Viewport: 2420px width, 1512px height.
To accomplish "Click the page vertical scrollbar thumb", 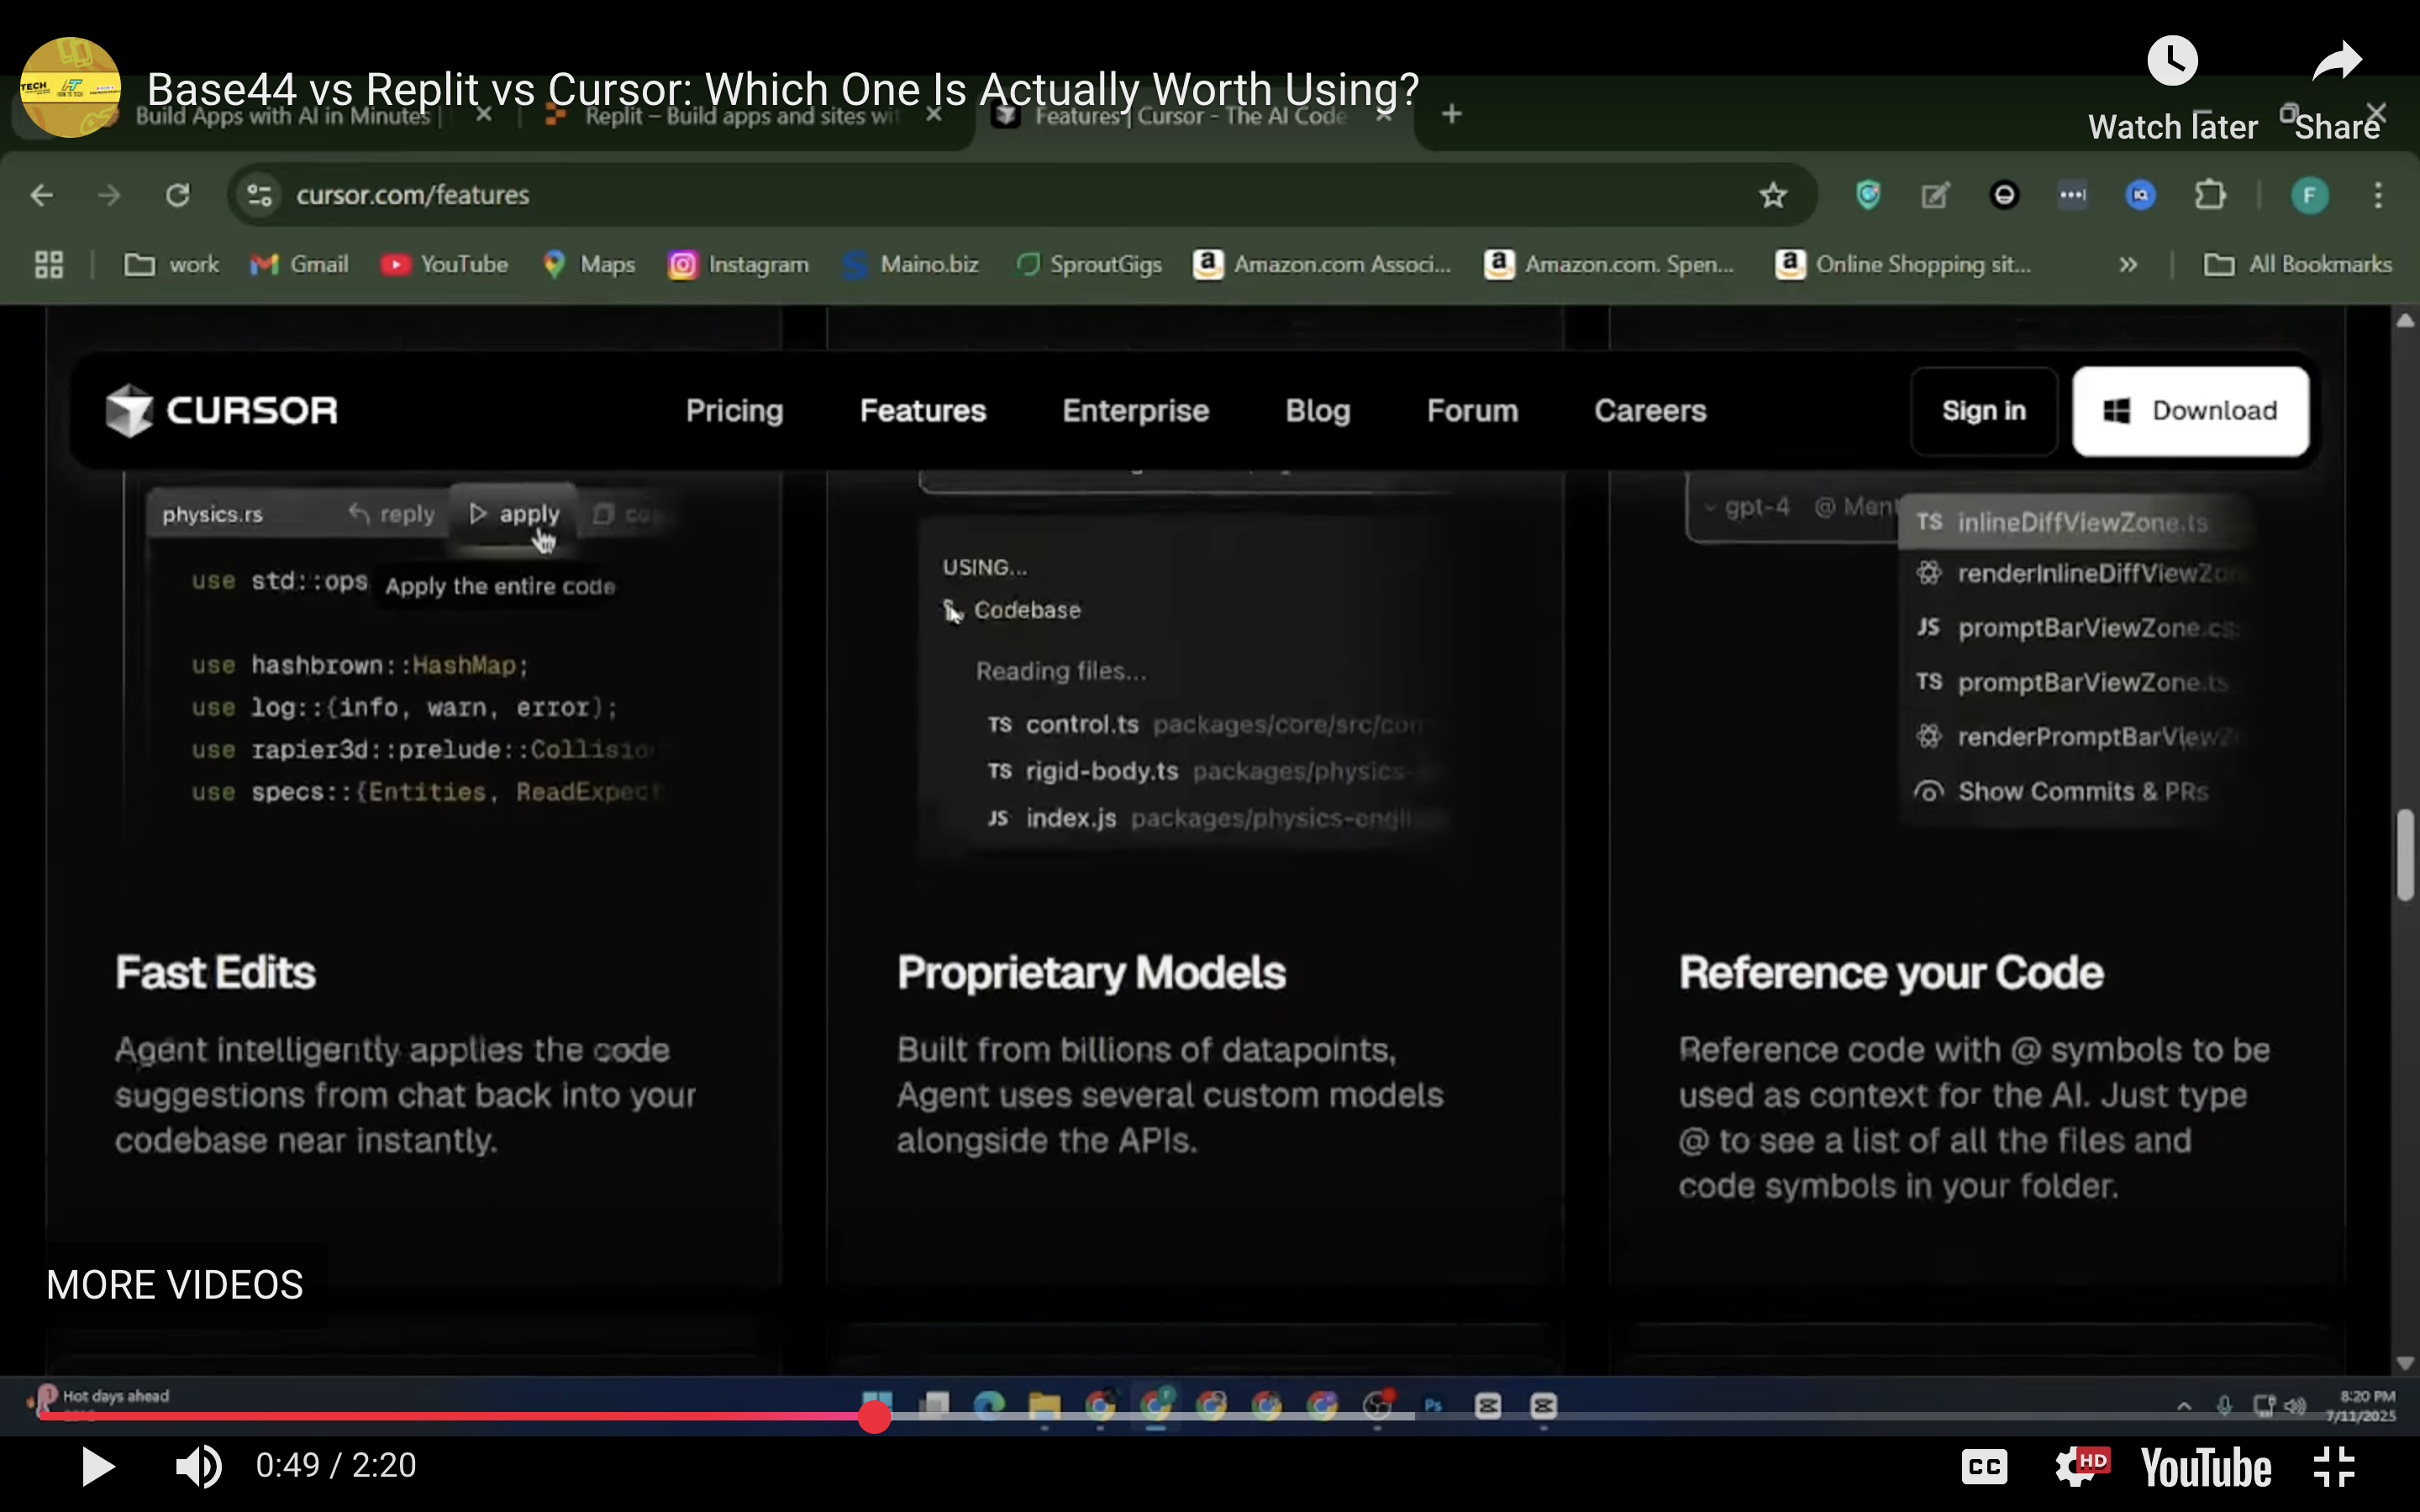I will click(x=2405, y=856).
